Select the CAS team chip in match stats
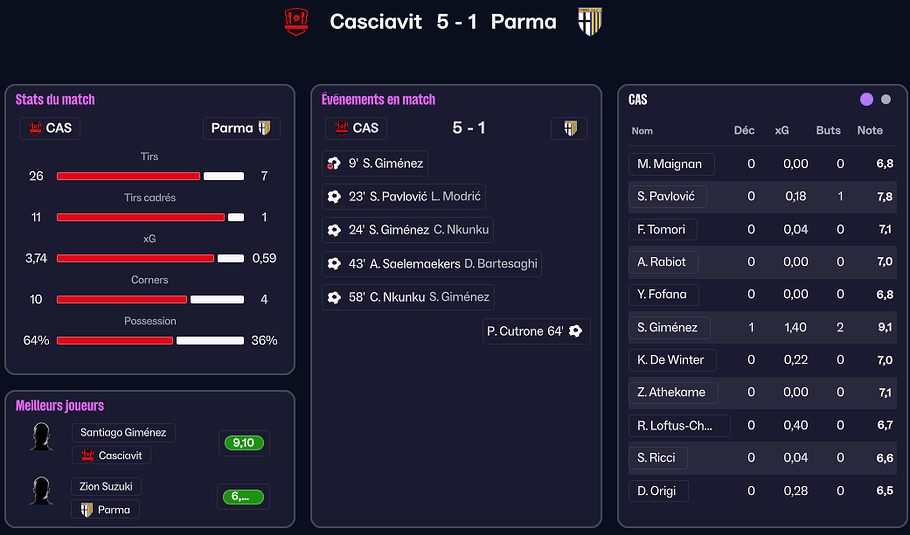This screenshot has height=535, width=910. coord(50,128)
